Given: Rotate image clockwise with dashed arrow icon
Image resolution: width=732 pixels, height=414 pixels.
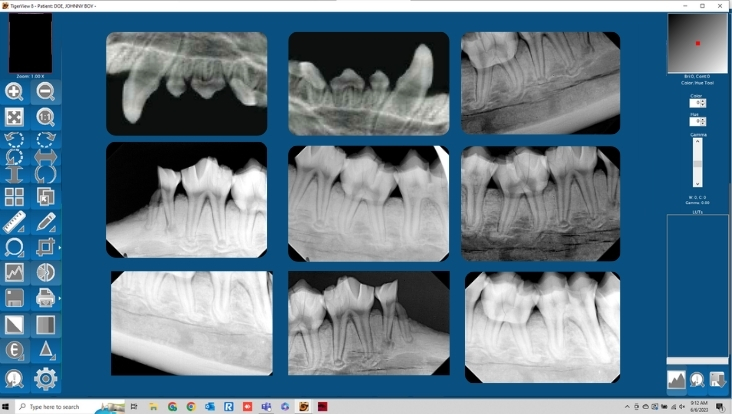Looking at the screenshot, I should (x=45, y=139).
